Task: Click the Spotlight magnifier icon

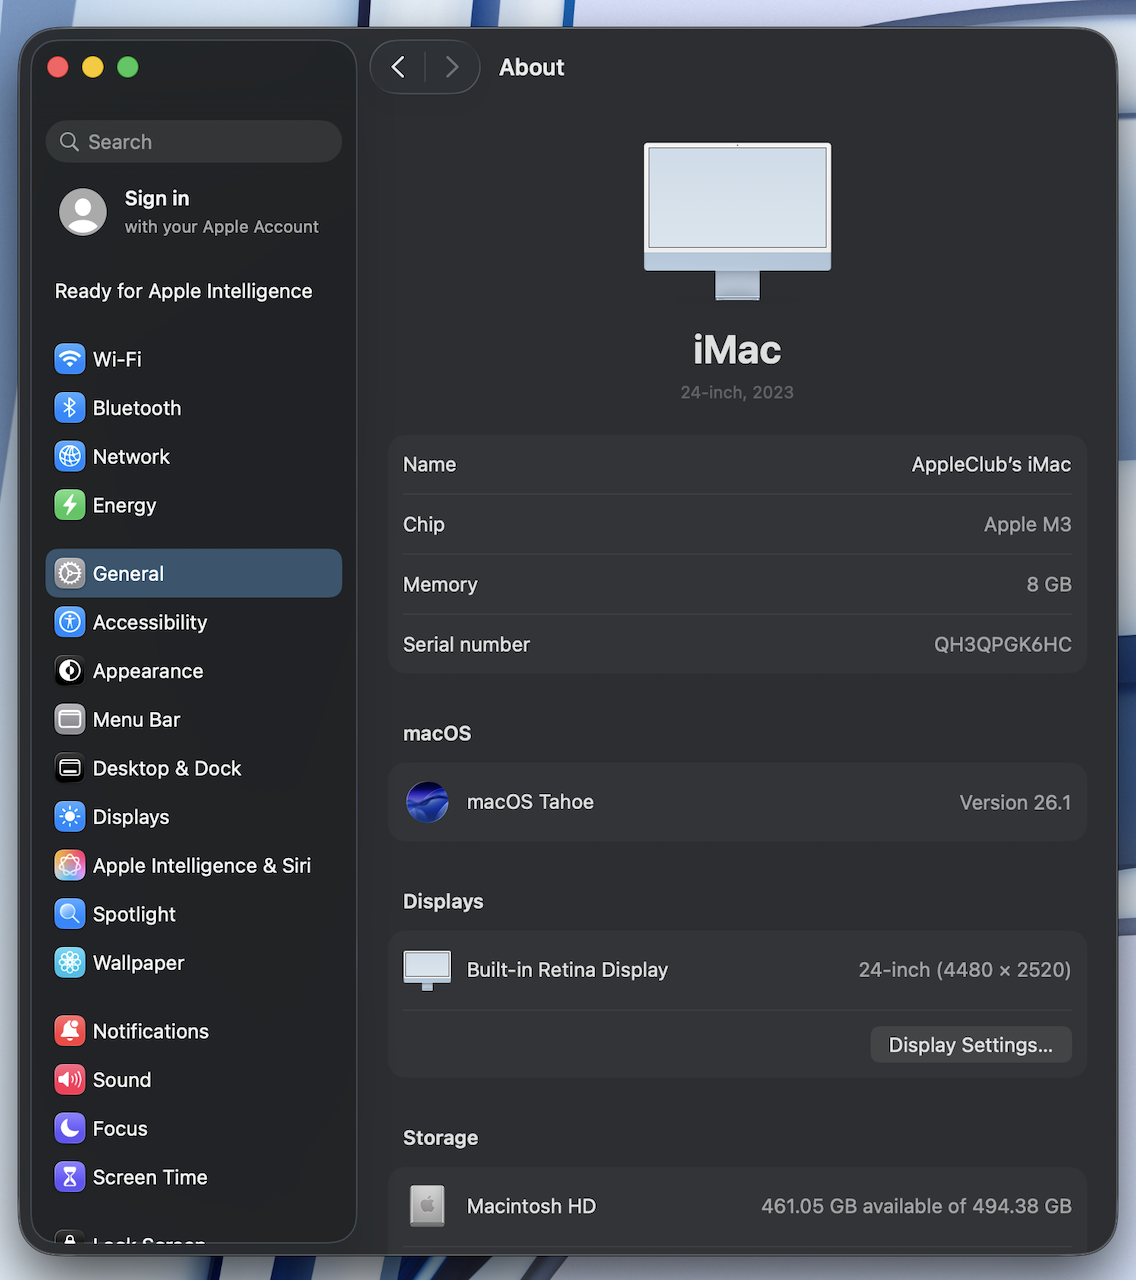Action: (x=69, y=914)
